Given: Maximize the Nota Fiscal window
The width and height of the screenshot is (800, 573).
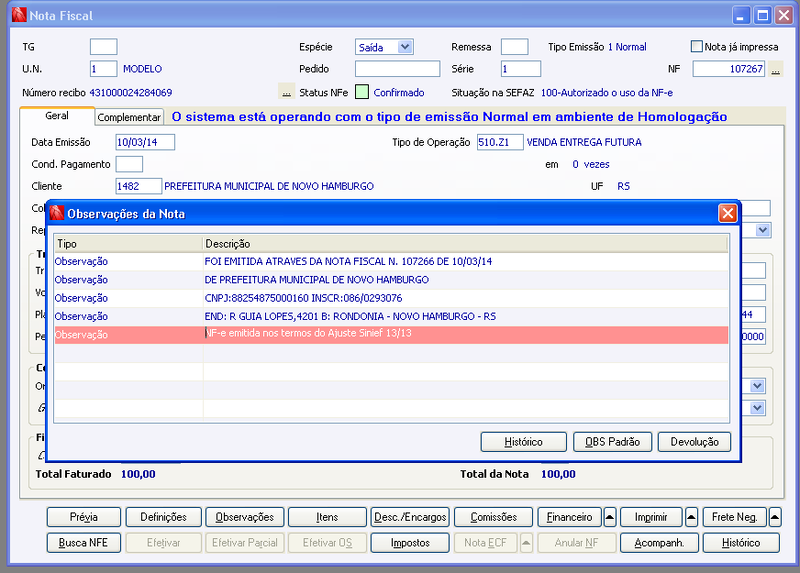Looking at the screenshot, I should click(x=763, y=15).
